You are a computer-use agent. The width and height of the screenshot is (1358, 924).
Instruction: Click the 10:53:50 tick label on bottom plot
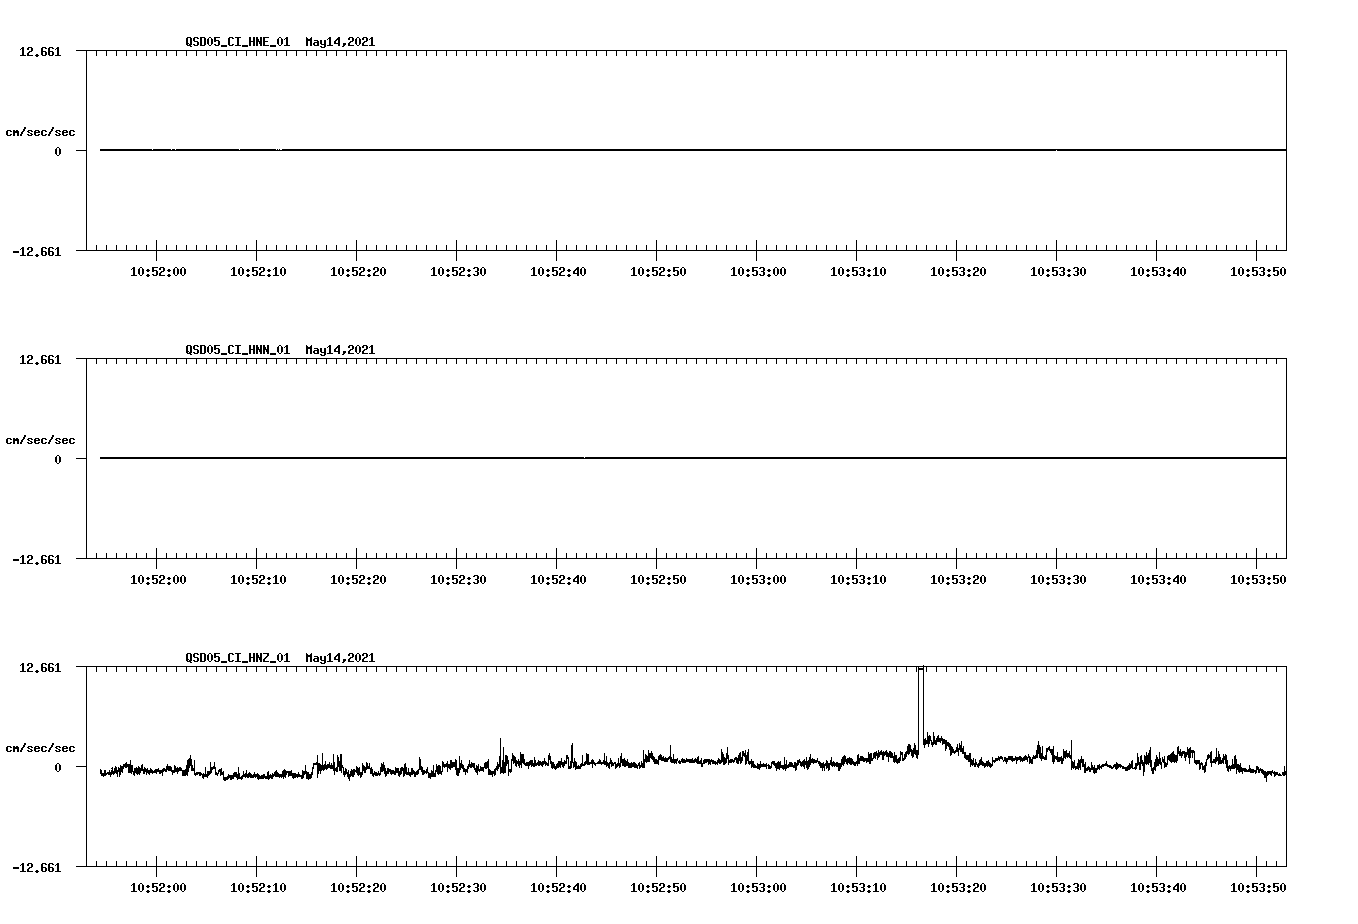coord(1259,885)
